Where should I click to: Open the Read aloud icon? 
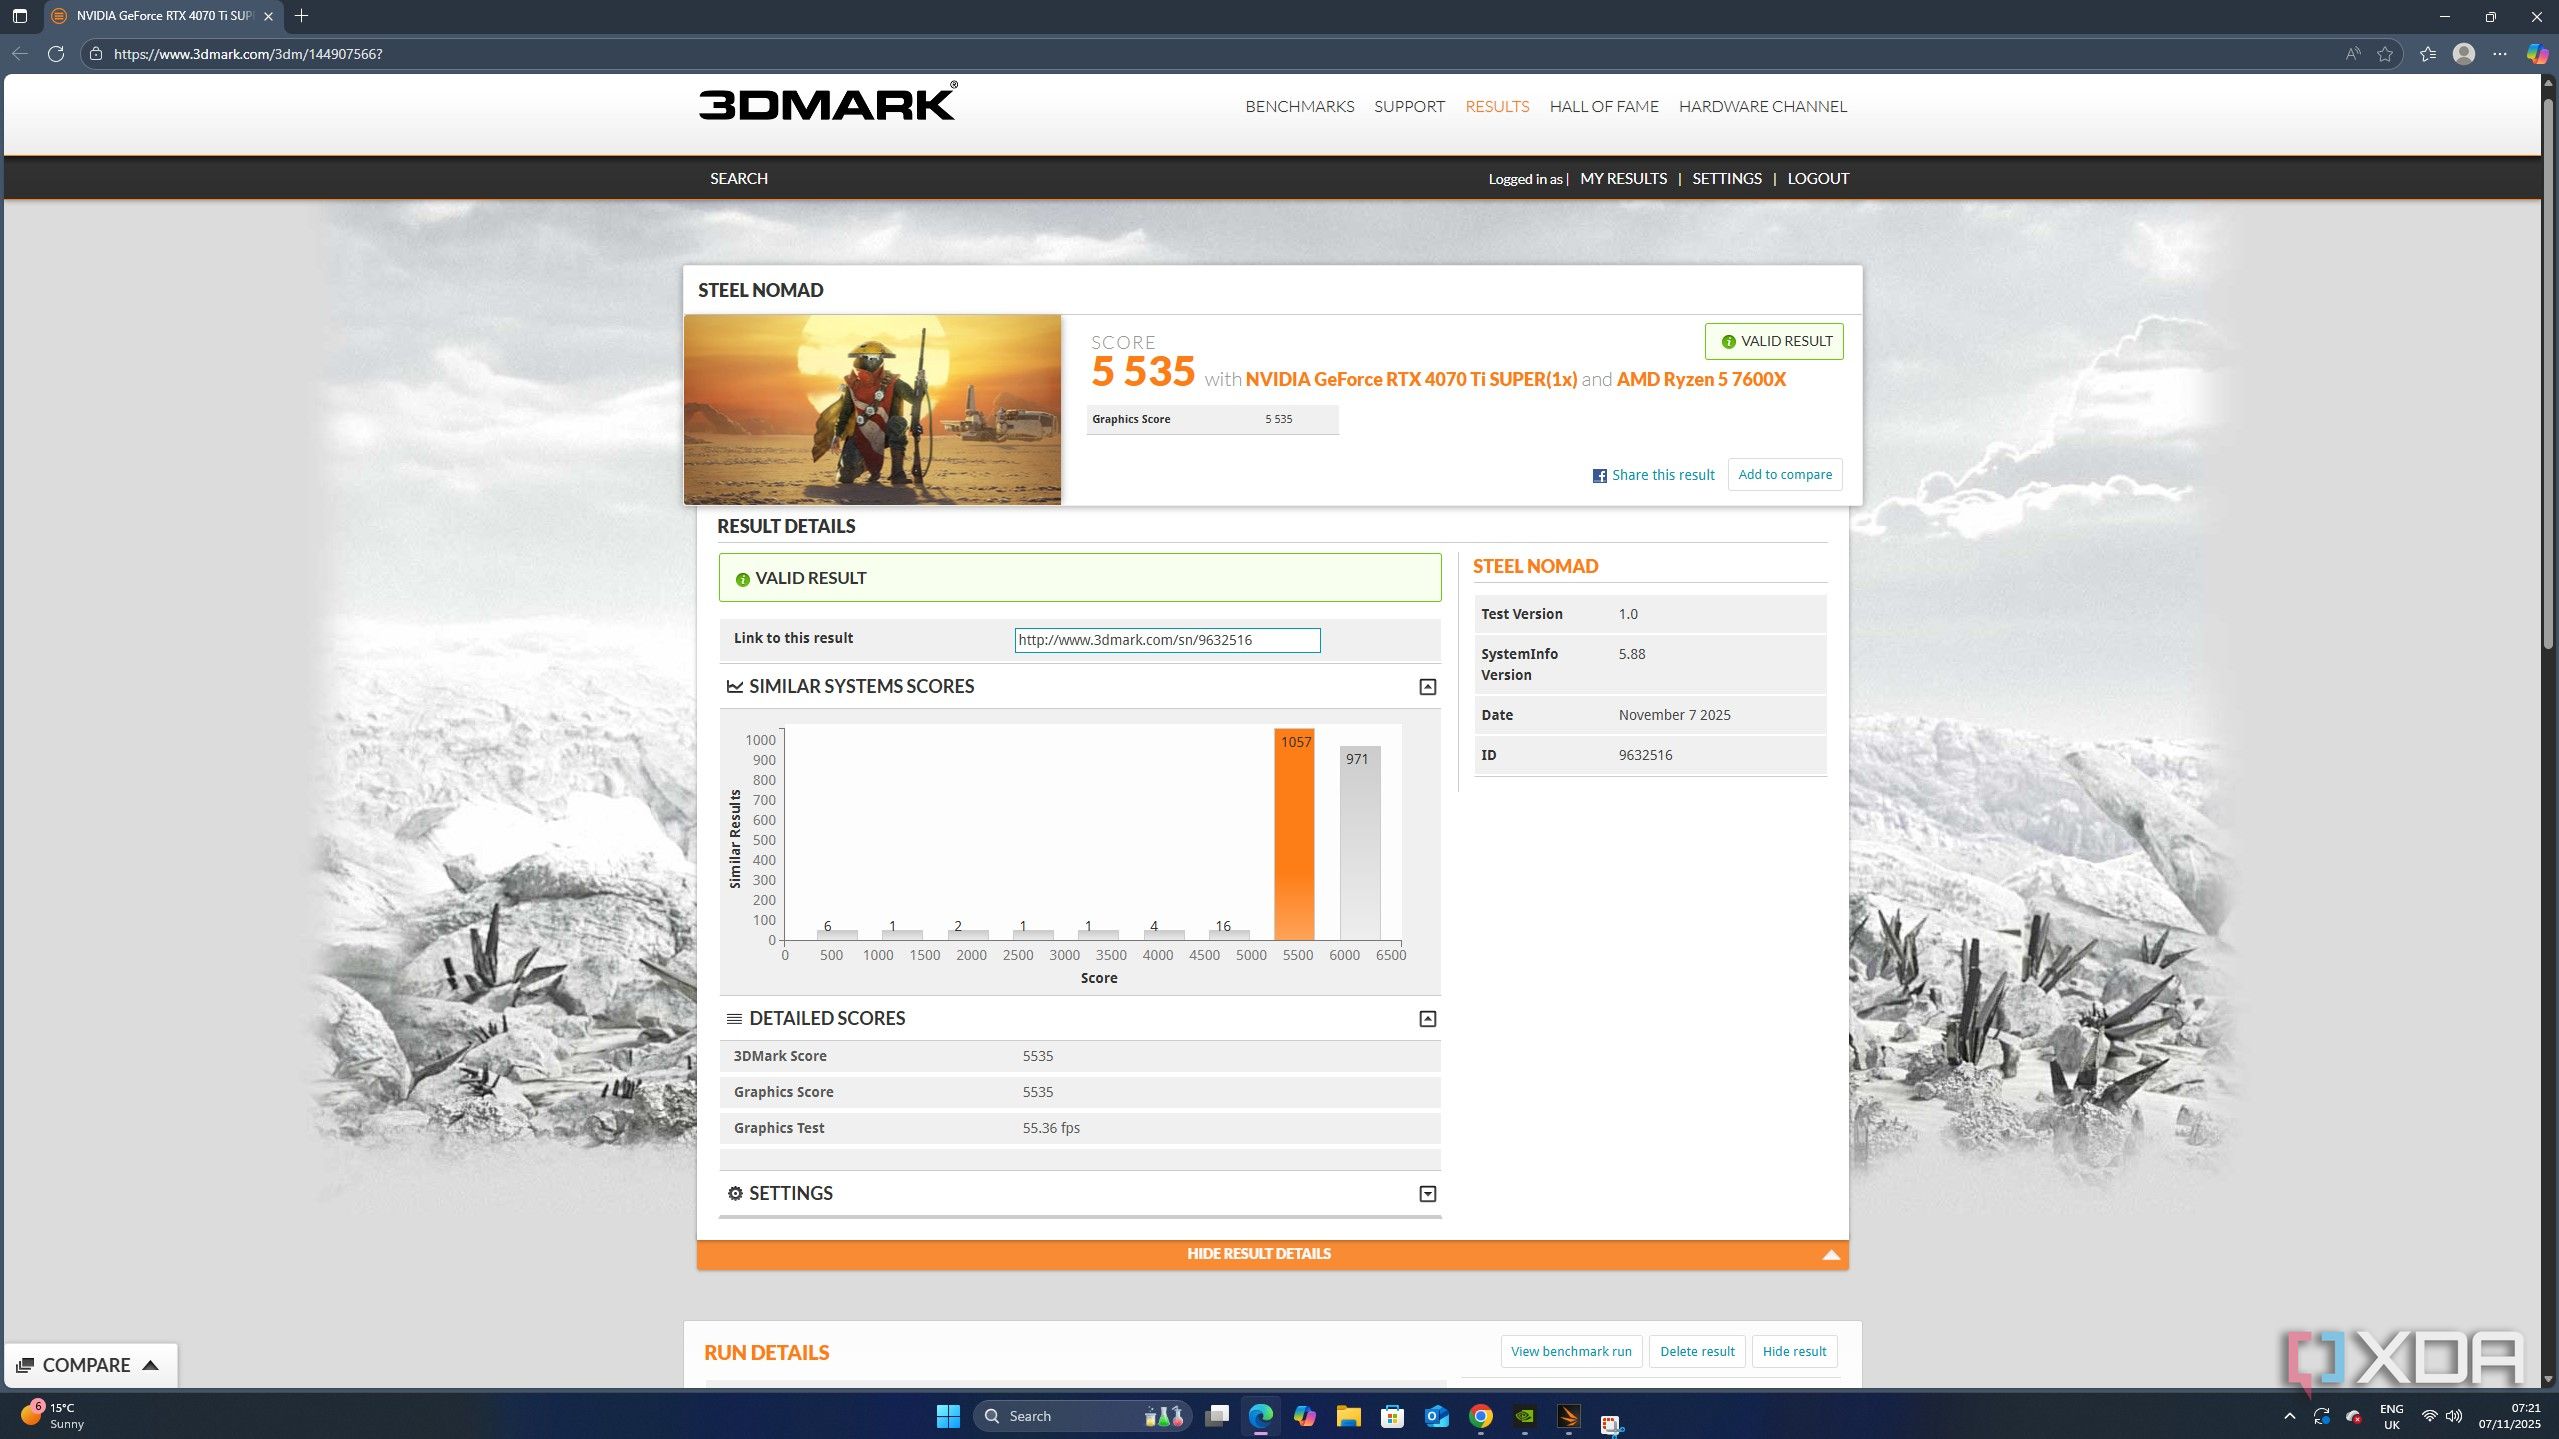tap(2353, 54)
